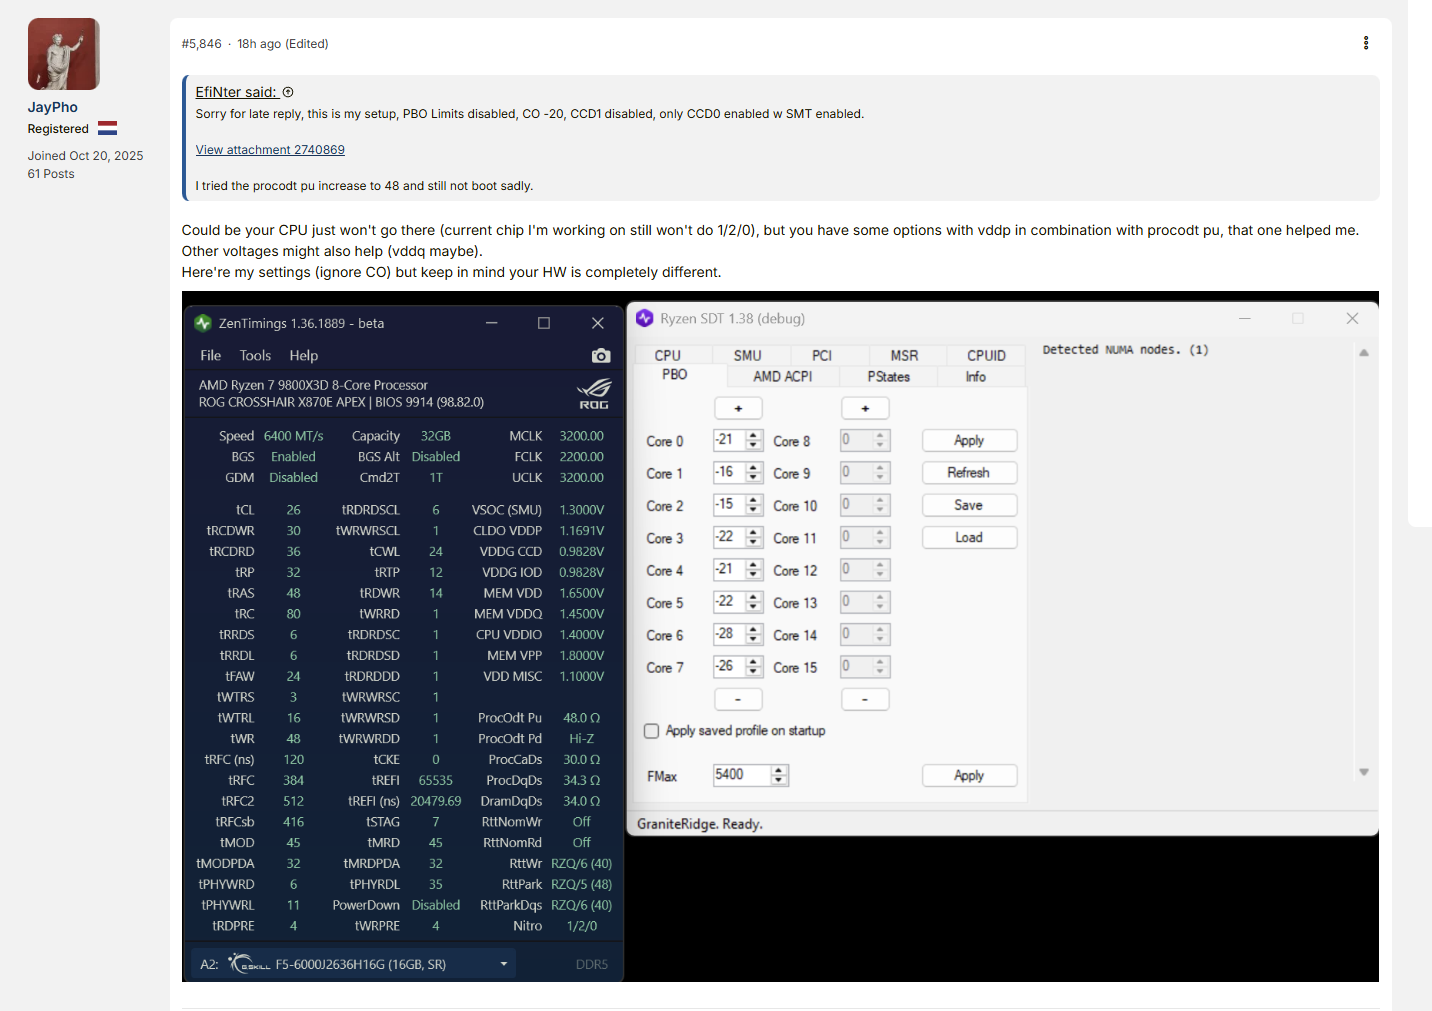Click the Netherlands flag next to Registered
This screenshot has height=1011, width=1432.
(107, 129)
